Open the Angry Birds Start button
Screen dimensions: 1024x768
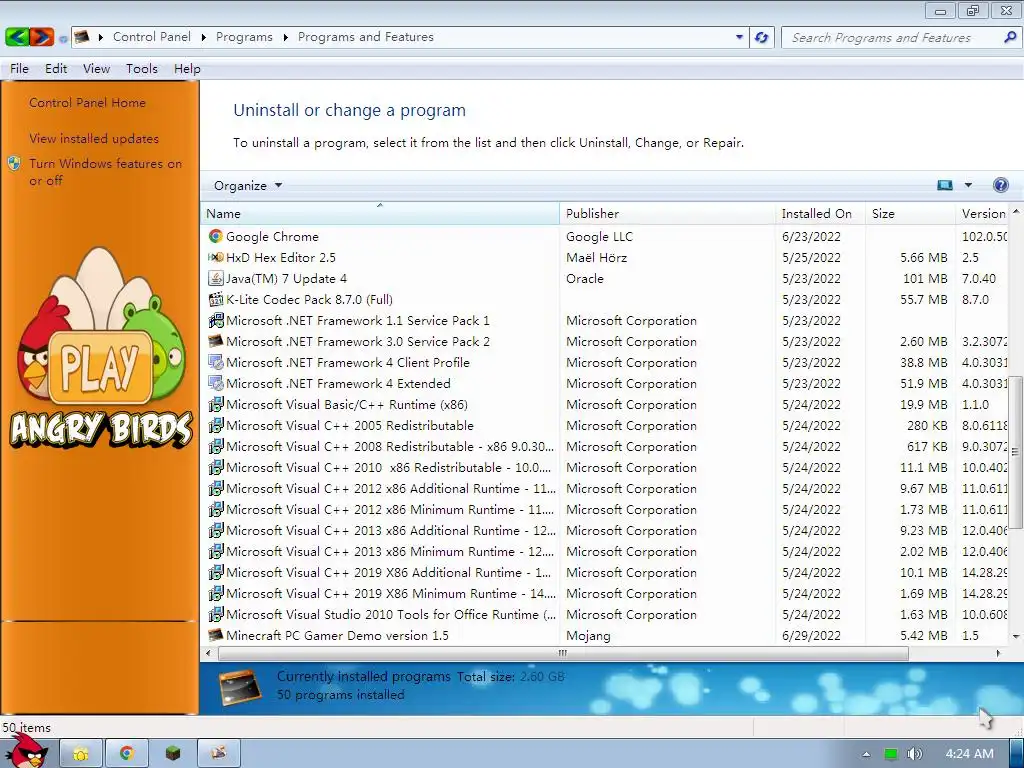(x=27, y=751)
